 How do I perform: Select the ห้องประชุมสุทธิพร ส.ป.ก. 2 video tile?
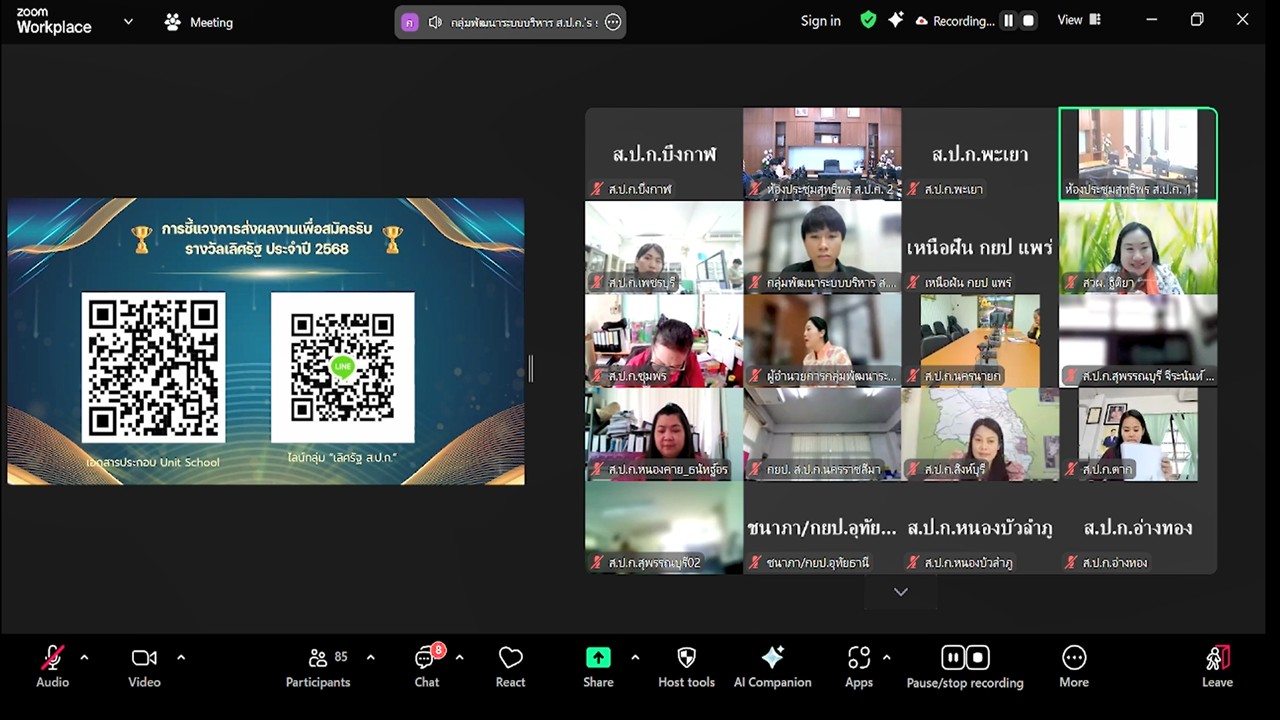tap(822, 154)
